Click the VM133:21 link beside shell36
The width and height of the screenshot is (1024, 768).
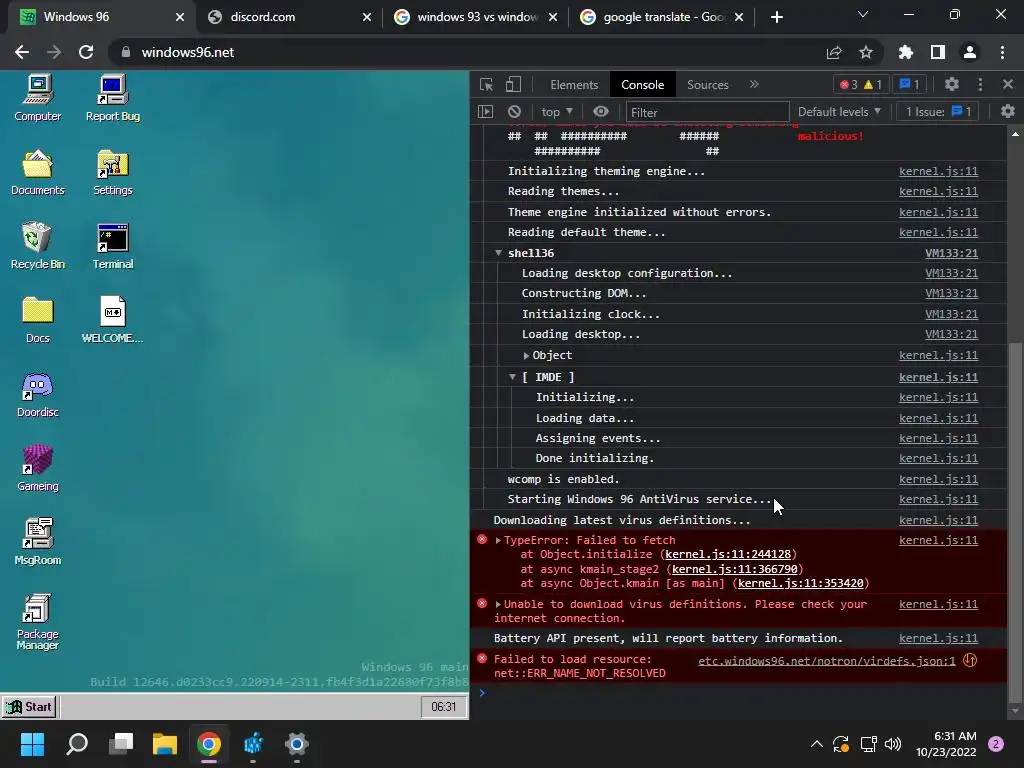(951, 253)
